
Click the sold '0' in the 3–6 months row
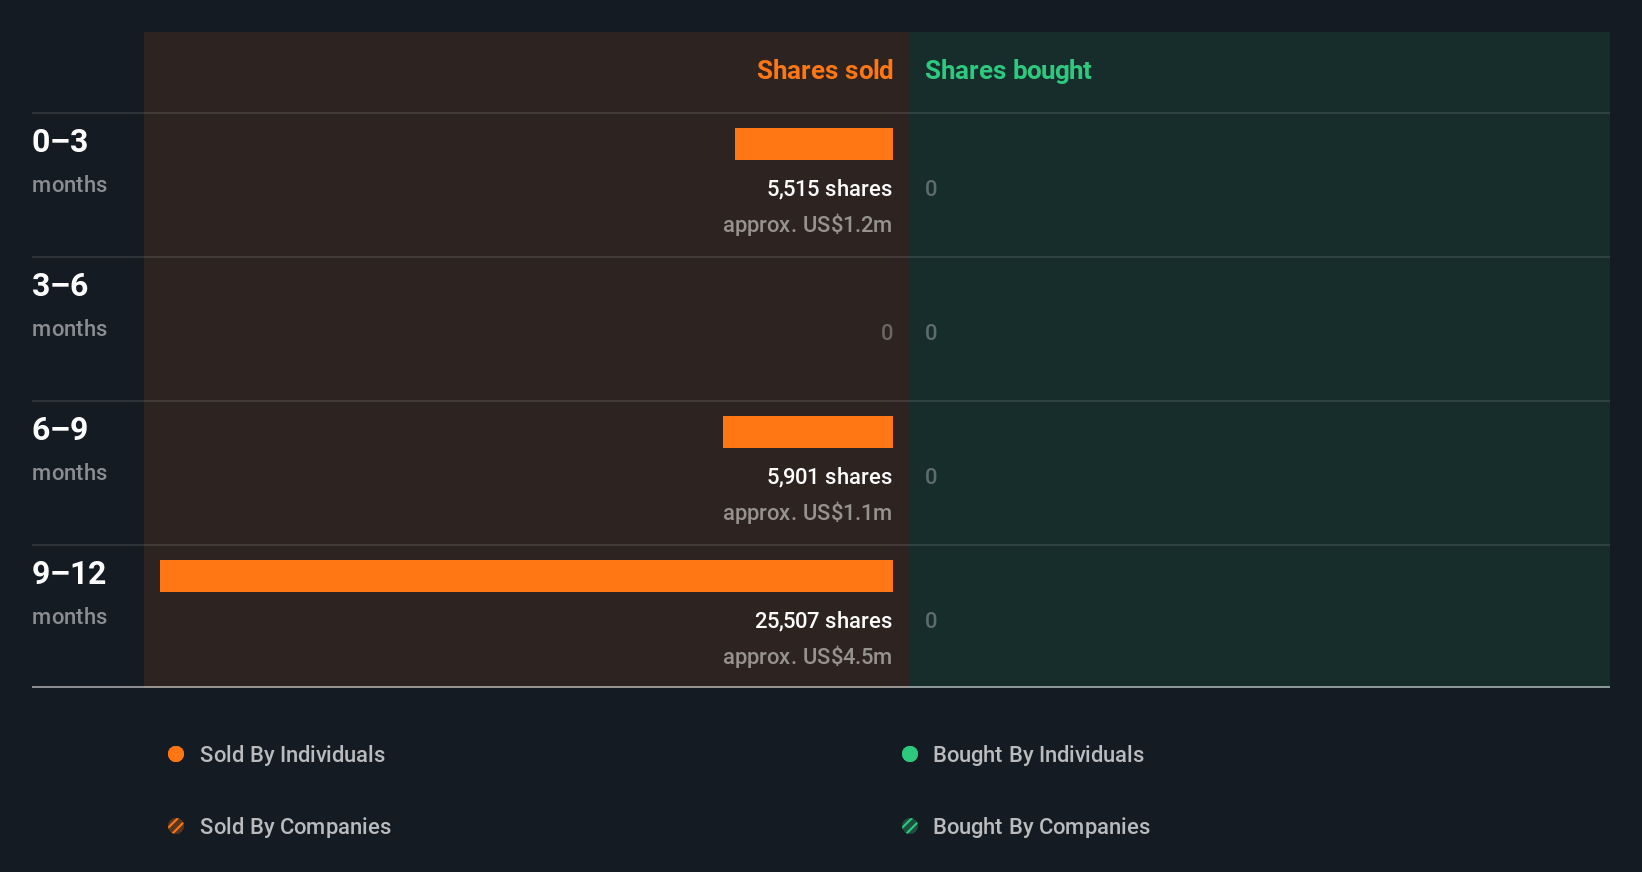click(x=887, y=332)
